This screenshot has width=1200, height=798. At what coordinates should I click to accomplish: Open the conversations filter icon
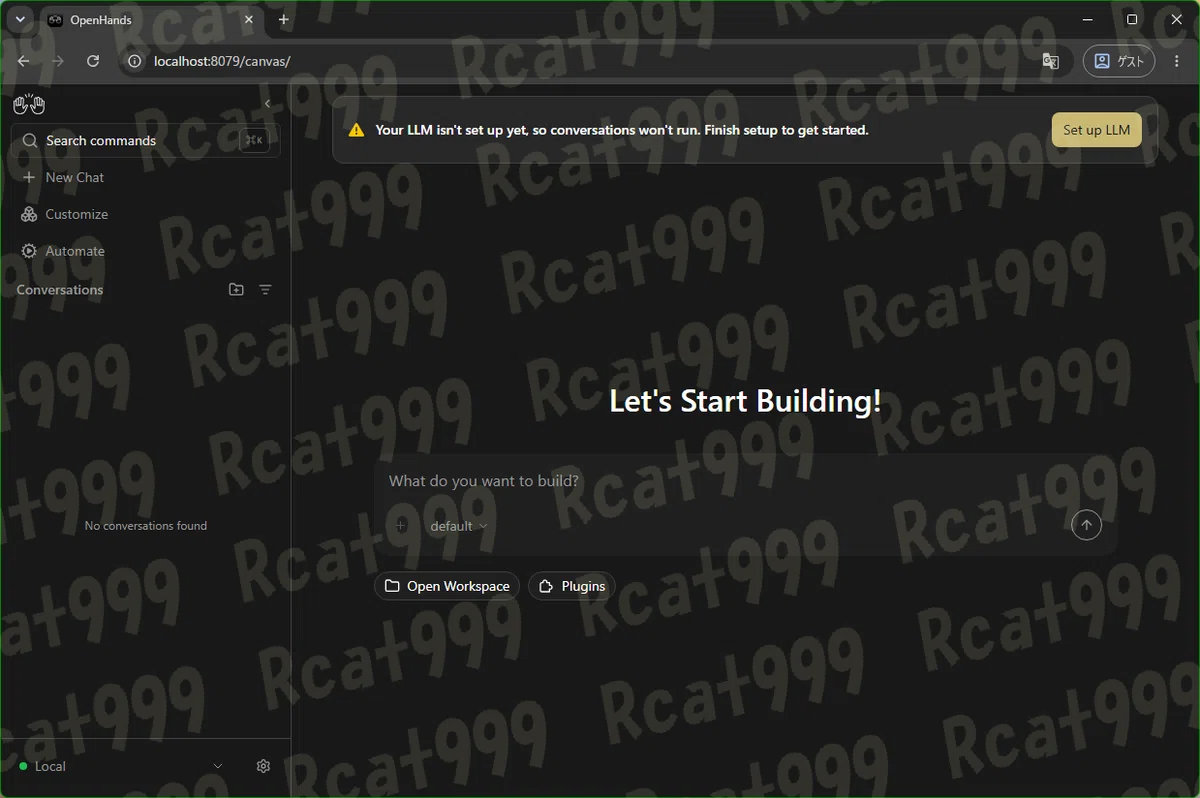(265, 290)
